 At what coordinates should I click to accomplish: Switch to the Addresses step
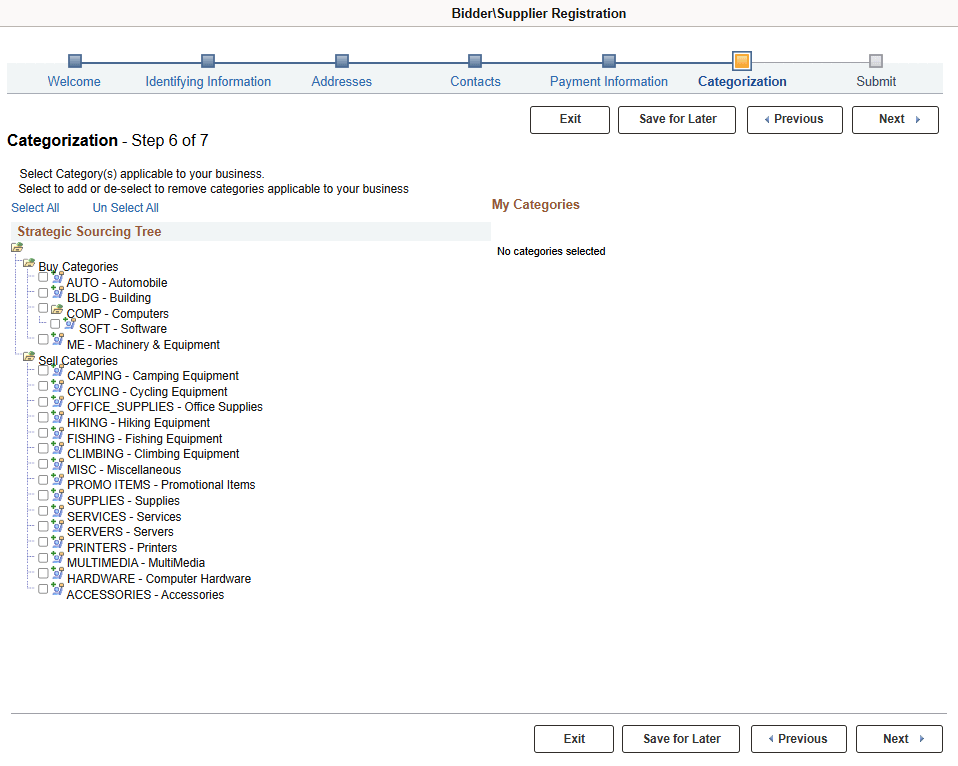341,81
